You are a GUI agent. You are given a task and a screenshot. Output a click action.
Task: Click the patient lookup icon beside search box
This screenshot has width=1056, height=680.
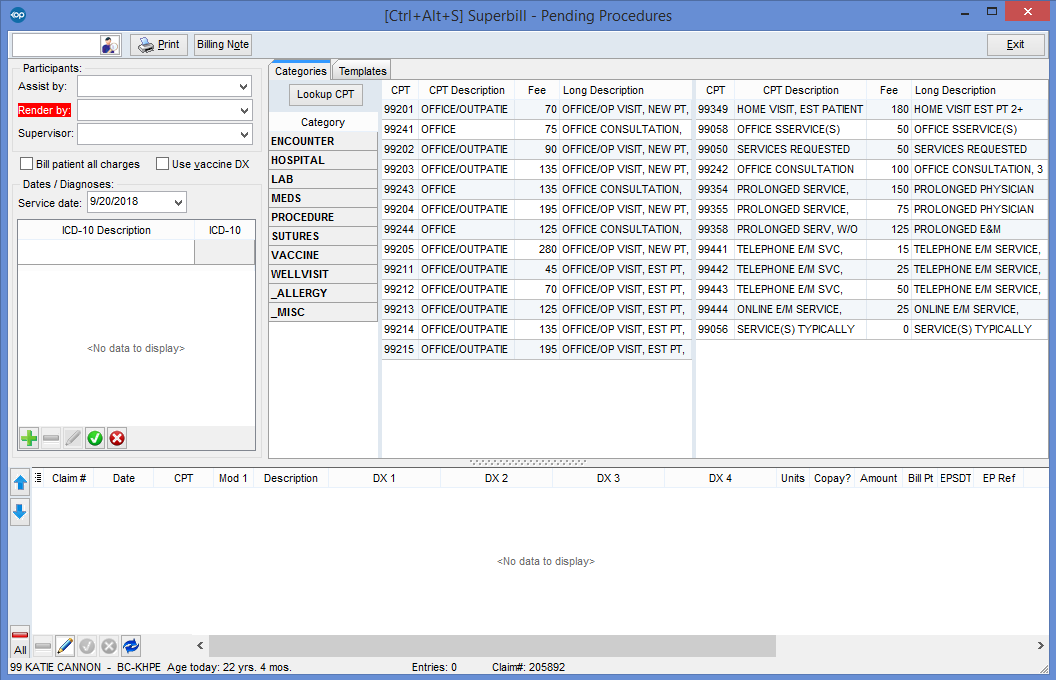pyautogui.click(x=110, y=45)
